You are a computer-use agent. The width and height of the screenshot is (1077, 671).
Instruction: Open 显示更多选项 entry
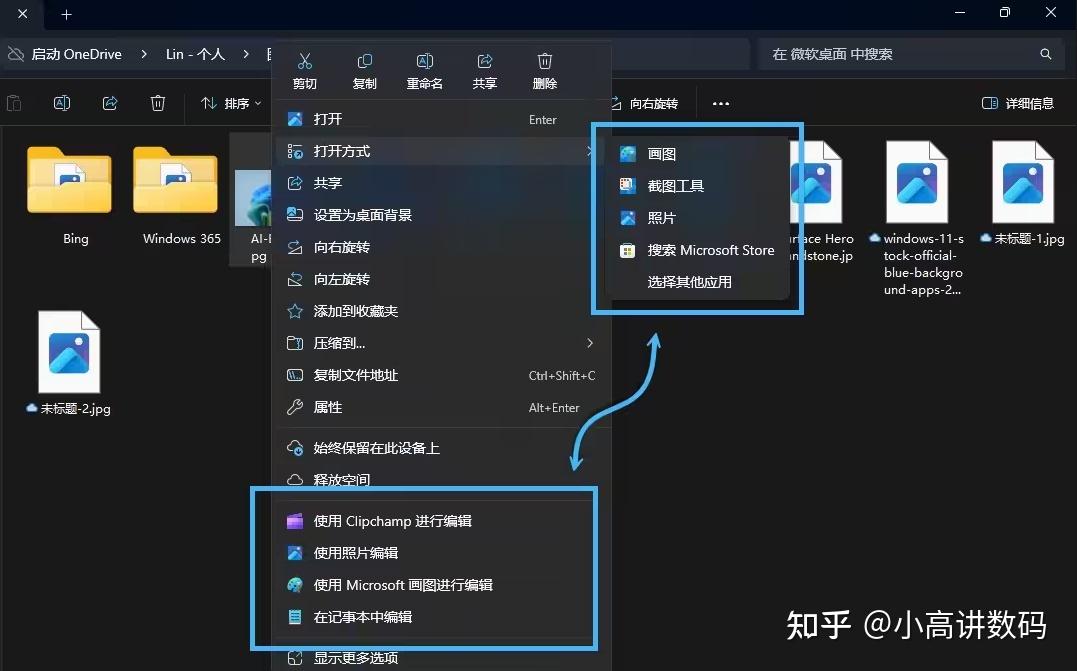pyautogui.click(x=441, y=657)
